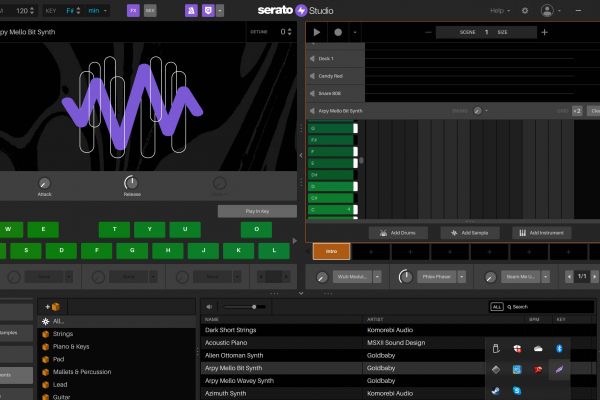Click the green Y key pad

coord(150,229)
